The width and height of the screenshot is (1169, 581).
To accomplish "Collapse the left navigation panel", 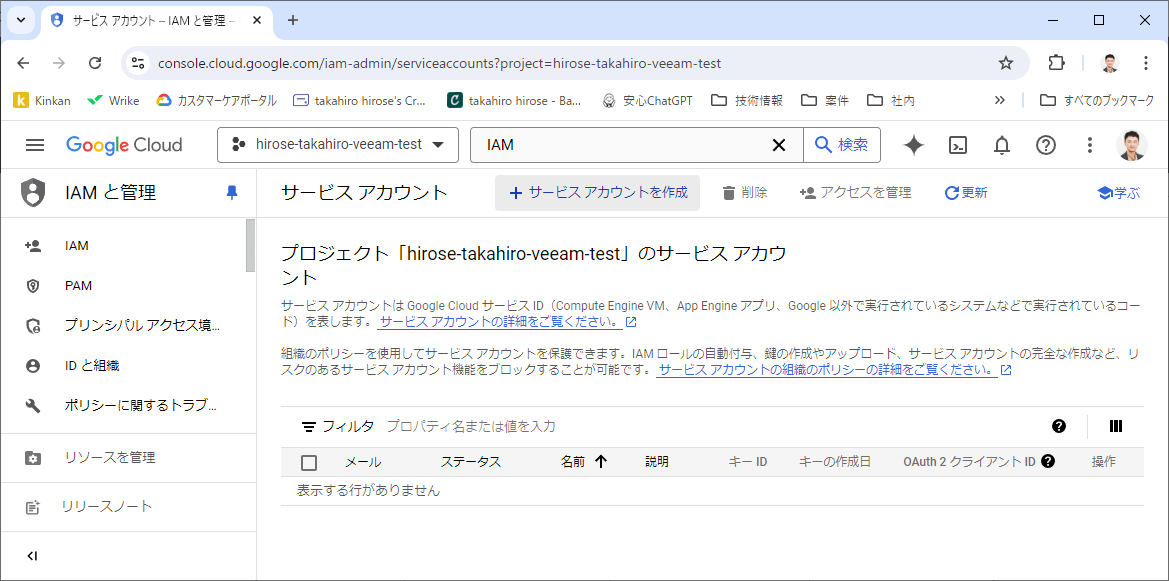I will pos(32,556).
